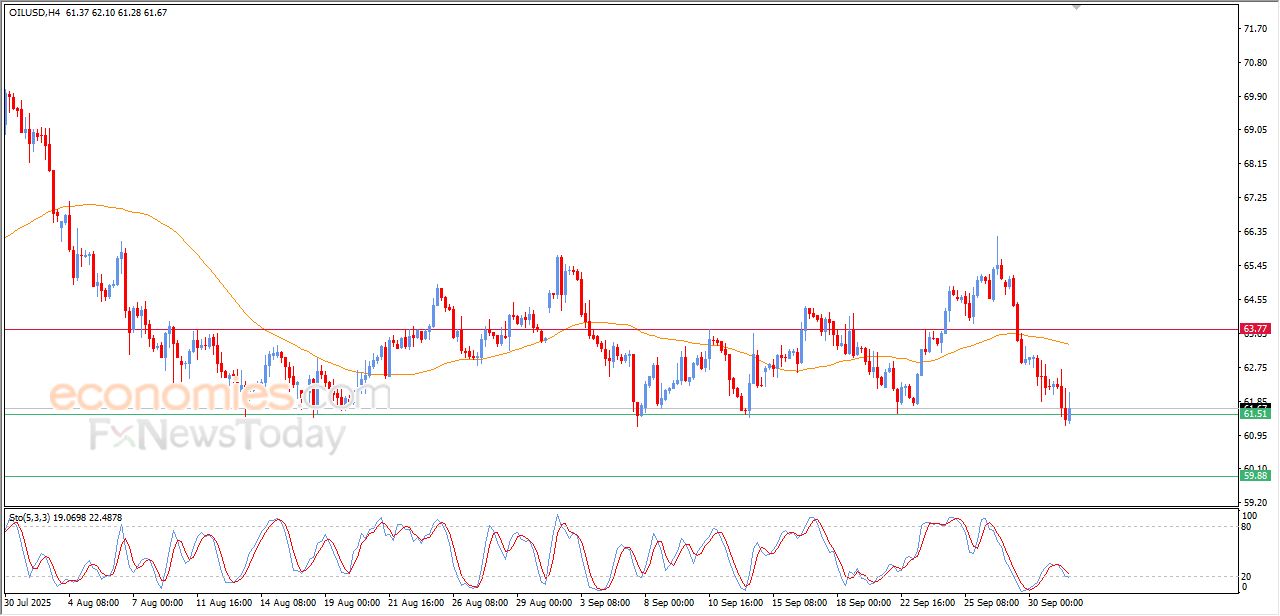Click the FxNewsToday watermark logo

point(218,437)
